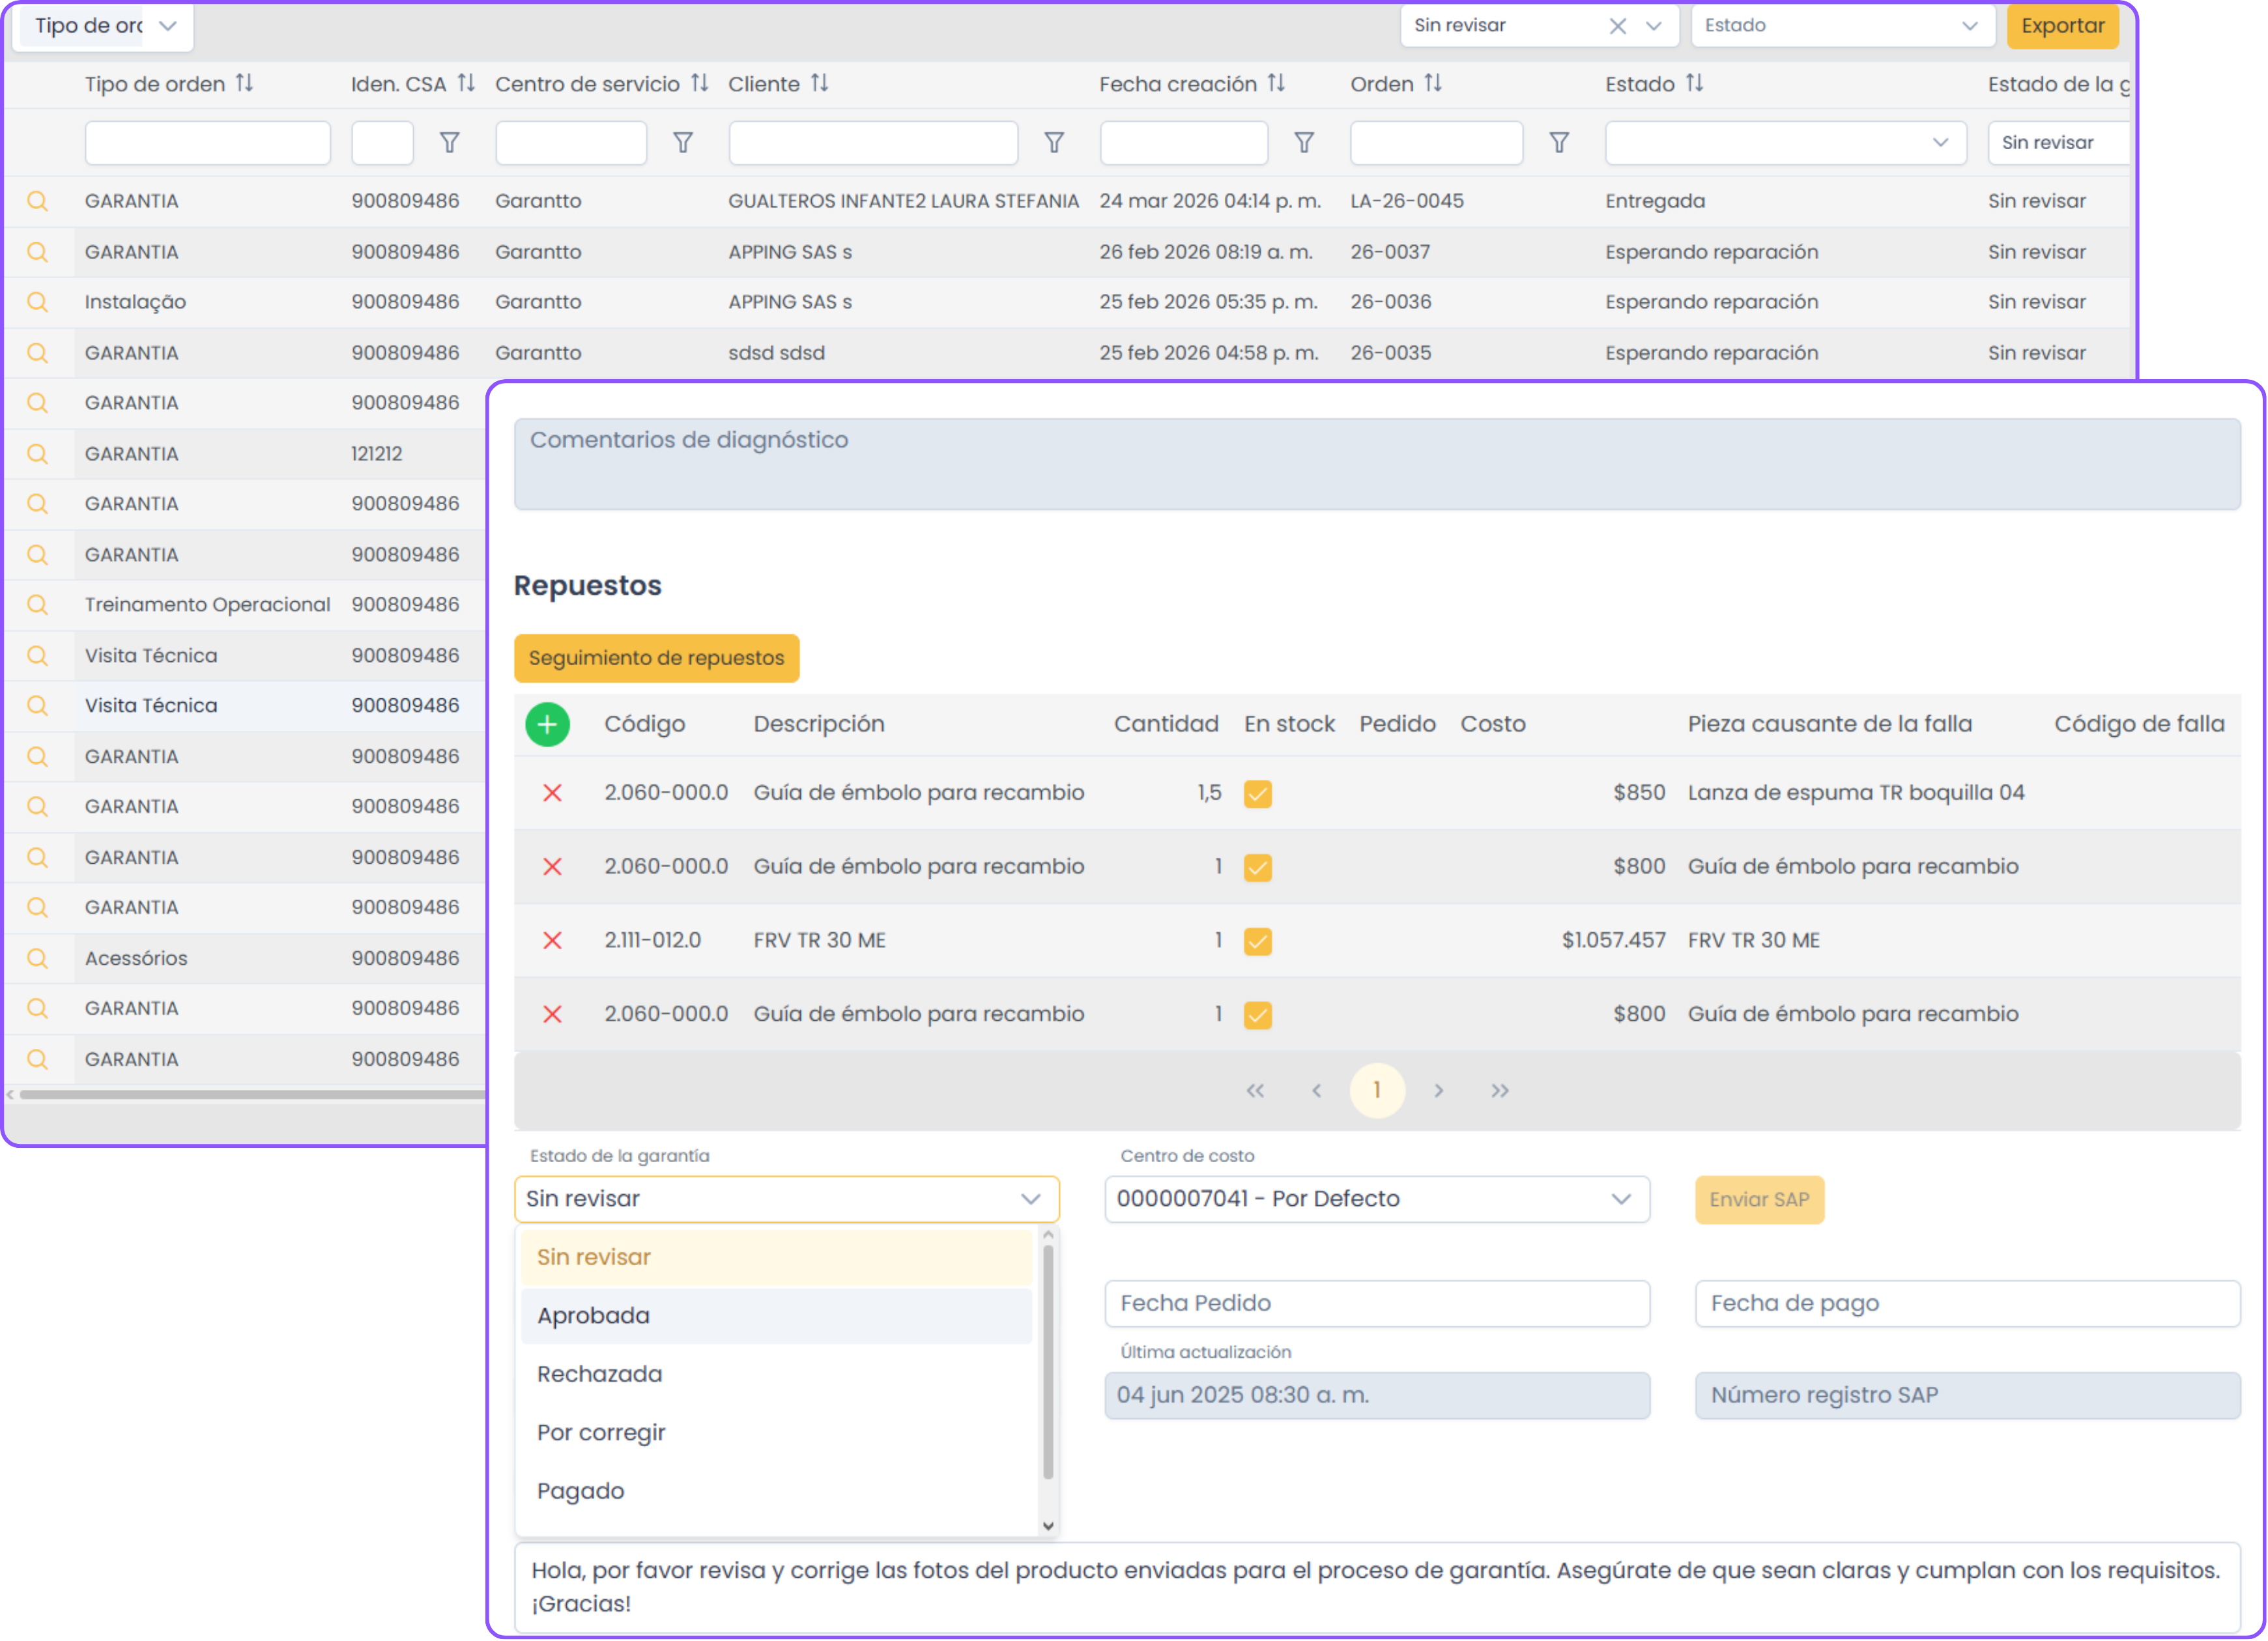Click the Exportar button
The image size is (2268, 1641).
pos(2062,26)
